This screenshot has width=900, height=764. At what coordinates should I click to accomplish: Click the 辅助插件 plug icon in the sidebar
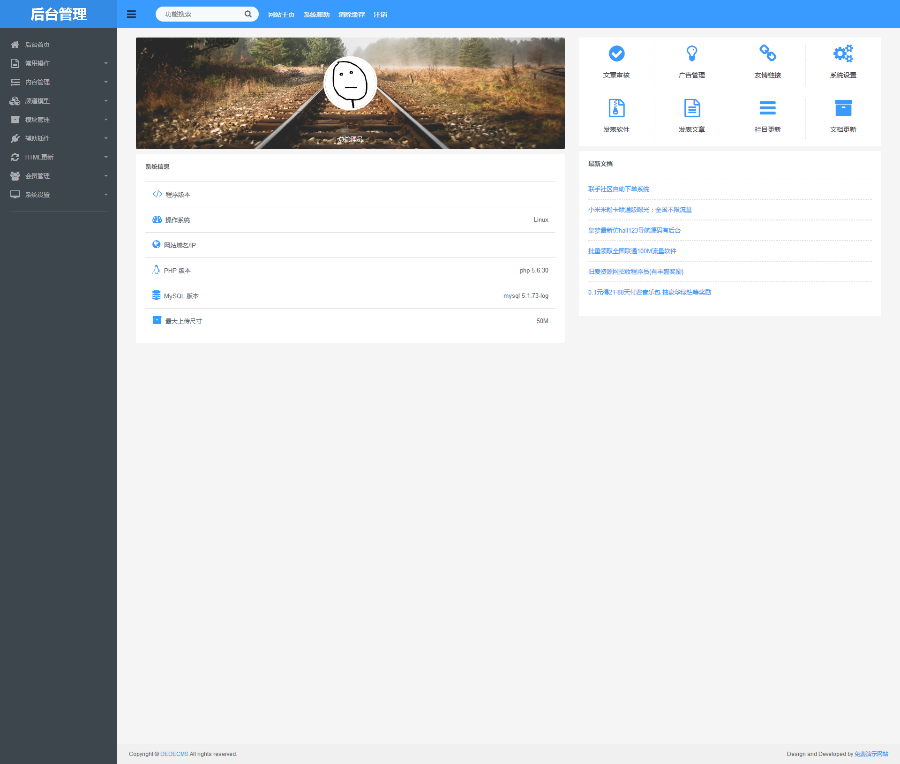[x=15, y=138]
